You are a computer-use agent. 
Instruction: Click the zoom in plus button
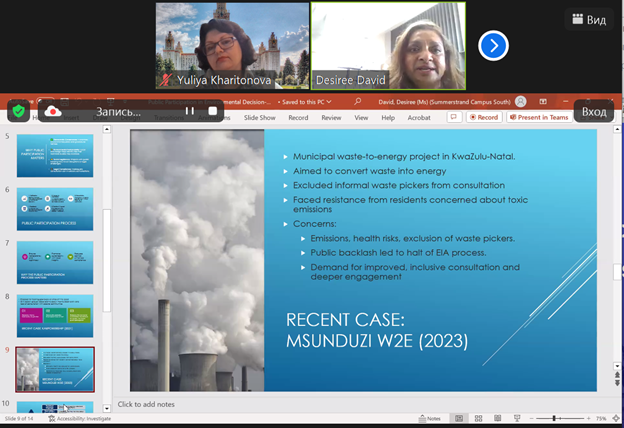589,418
